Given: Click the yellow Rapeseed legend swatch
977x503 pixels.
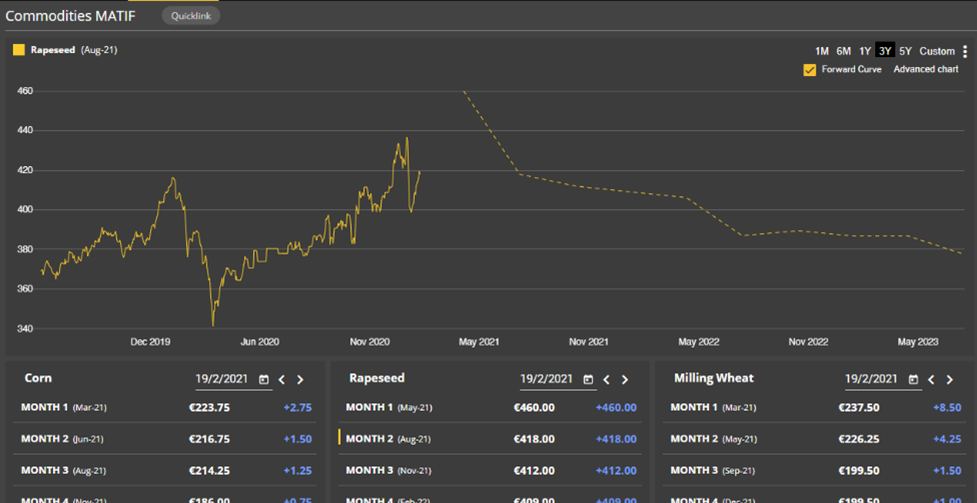Looking at the screenshot, I should point(19,50).
